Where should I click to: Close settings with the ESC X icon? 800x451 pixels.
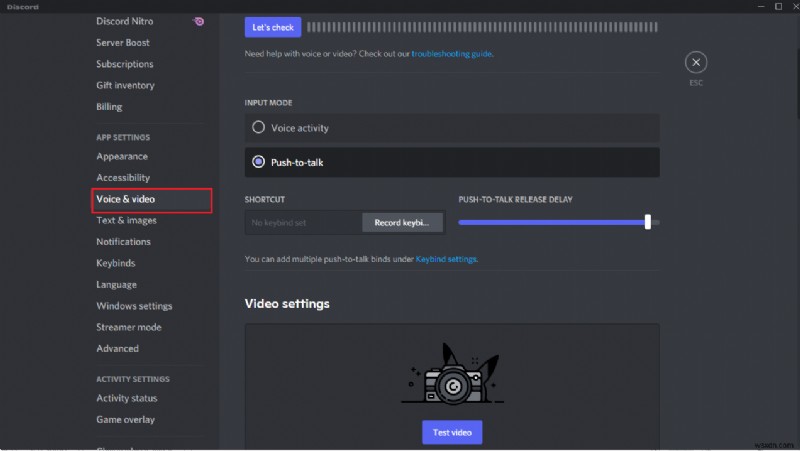tap(695, 62)
